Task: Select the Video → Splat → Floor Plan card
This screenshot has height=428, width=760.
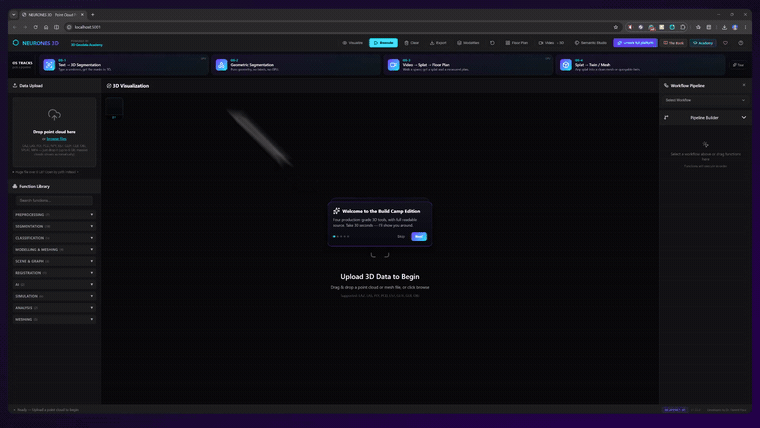Action: click(x=468, y=64)
